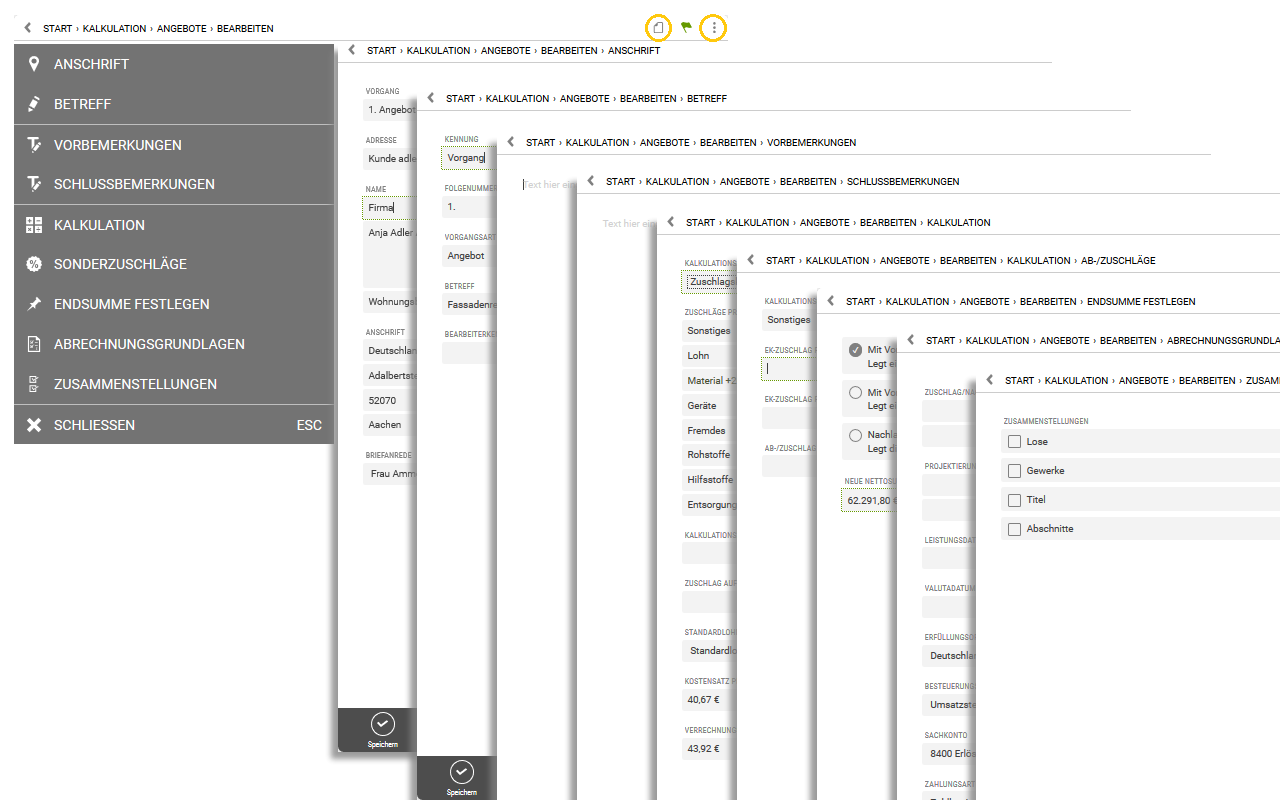The width and height of the screenshot is (1280, 800).
Task: Click the document icon in top header
Action: [x=658, y=28]
